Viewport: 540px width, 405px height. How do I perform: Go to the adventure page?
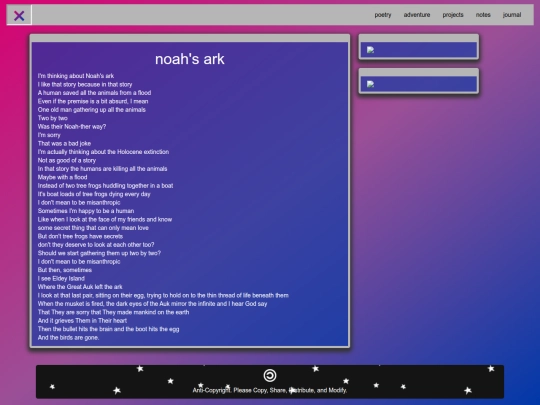pyautogui.click(x=417, y=15)
